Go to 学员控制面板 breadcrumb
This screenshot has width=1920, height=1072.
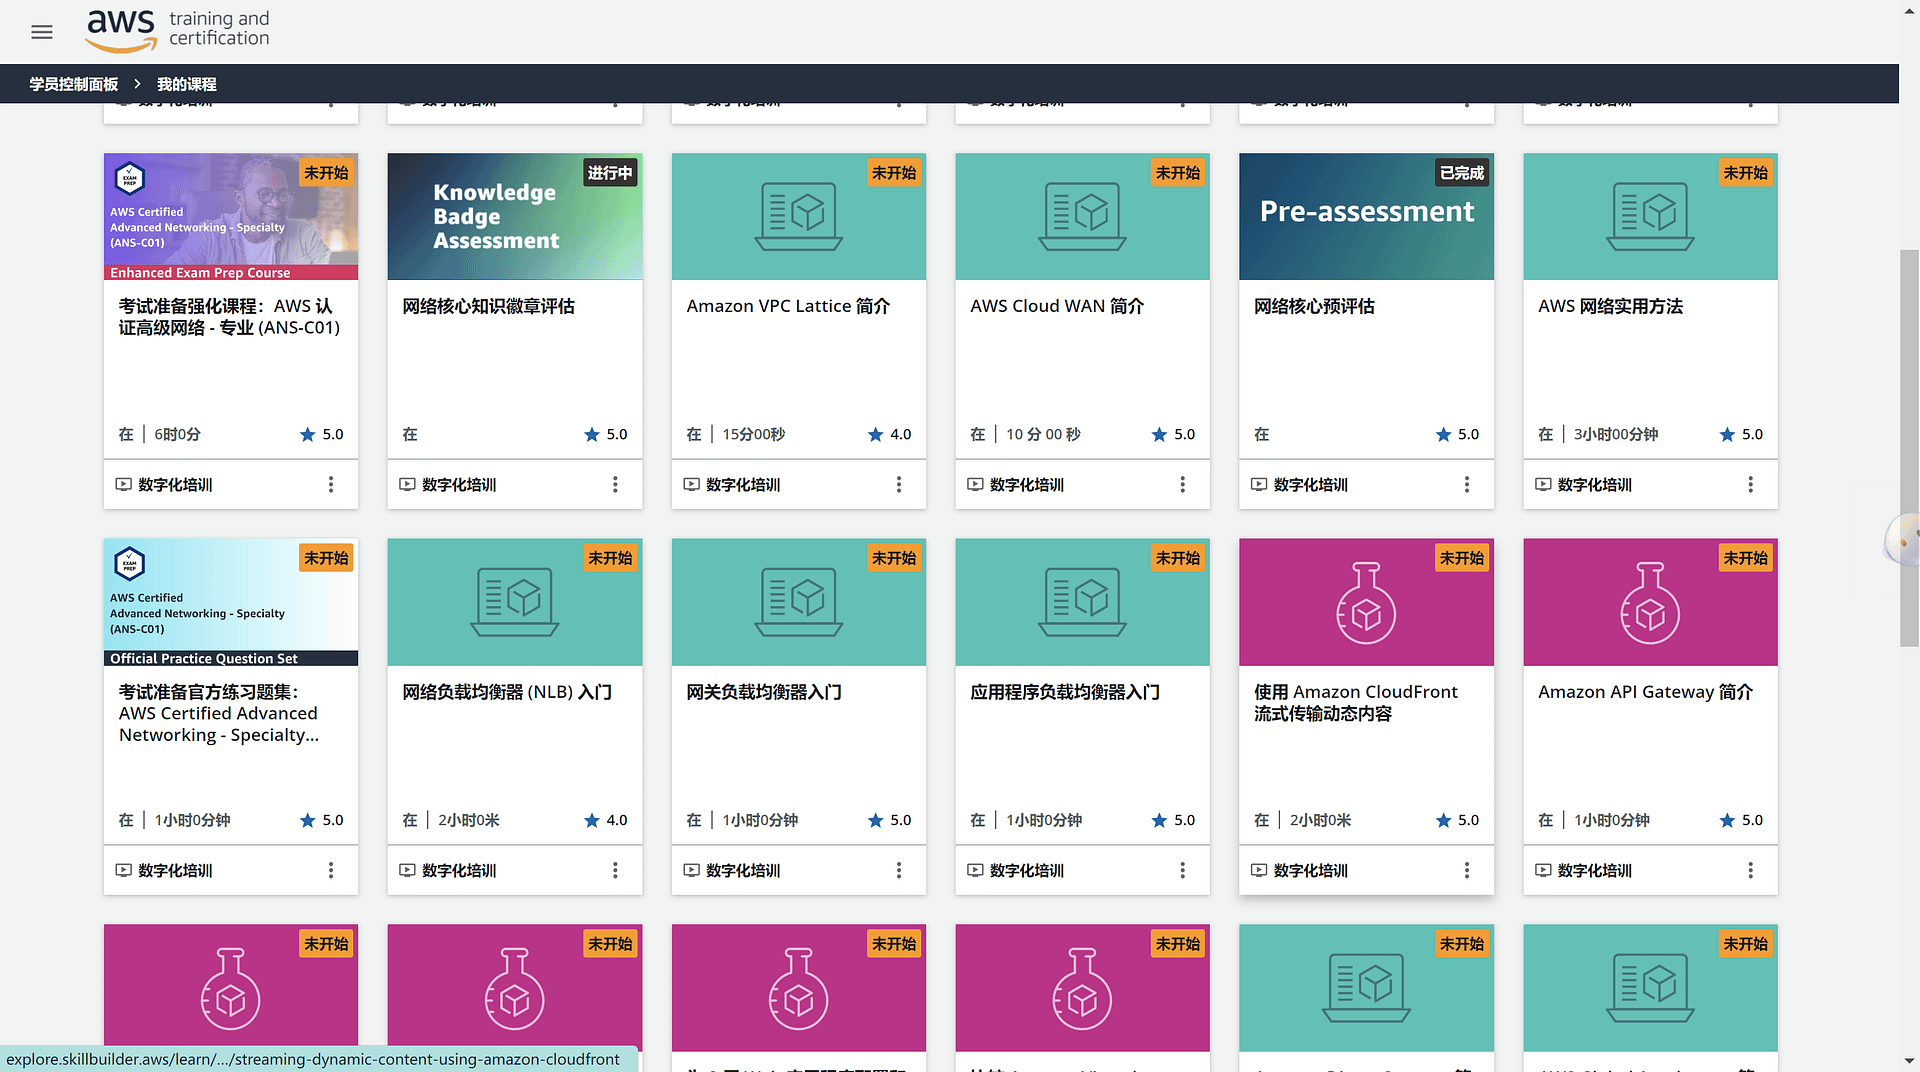[73, 85]
